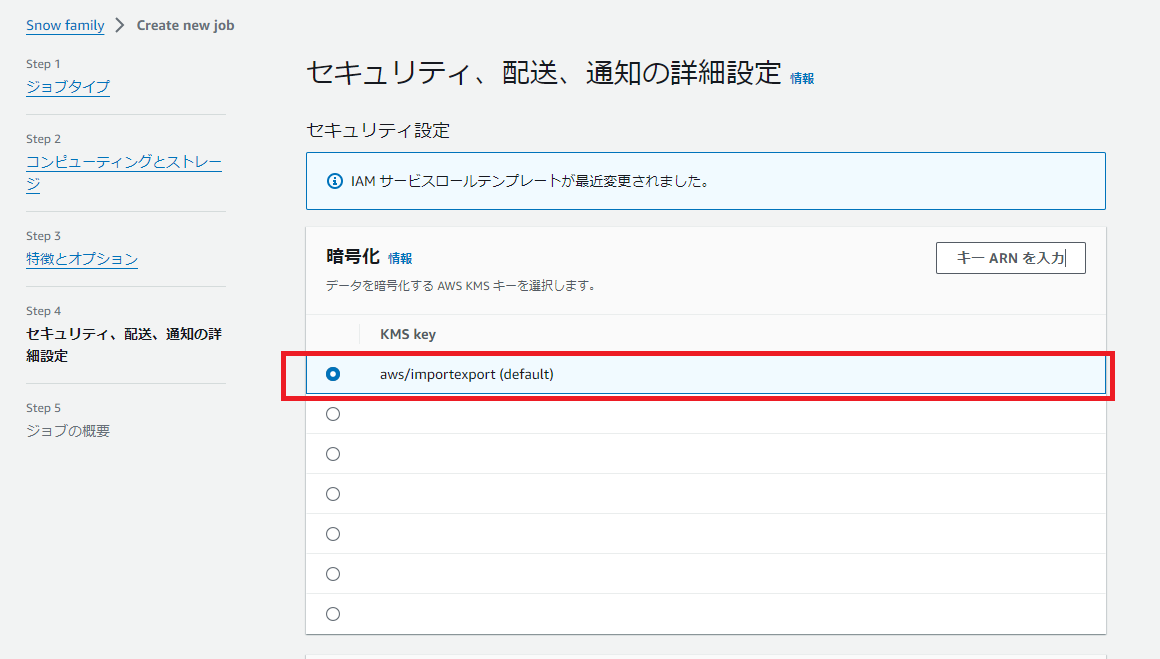
Task: Click the info icon in IAM alert banner
Action: pyautogui.click(x=334, y=181)
